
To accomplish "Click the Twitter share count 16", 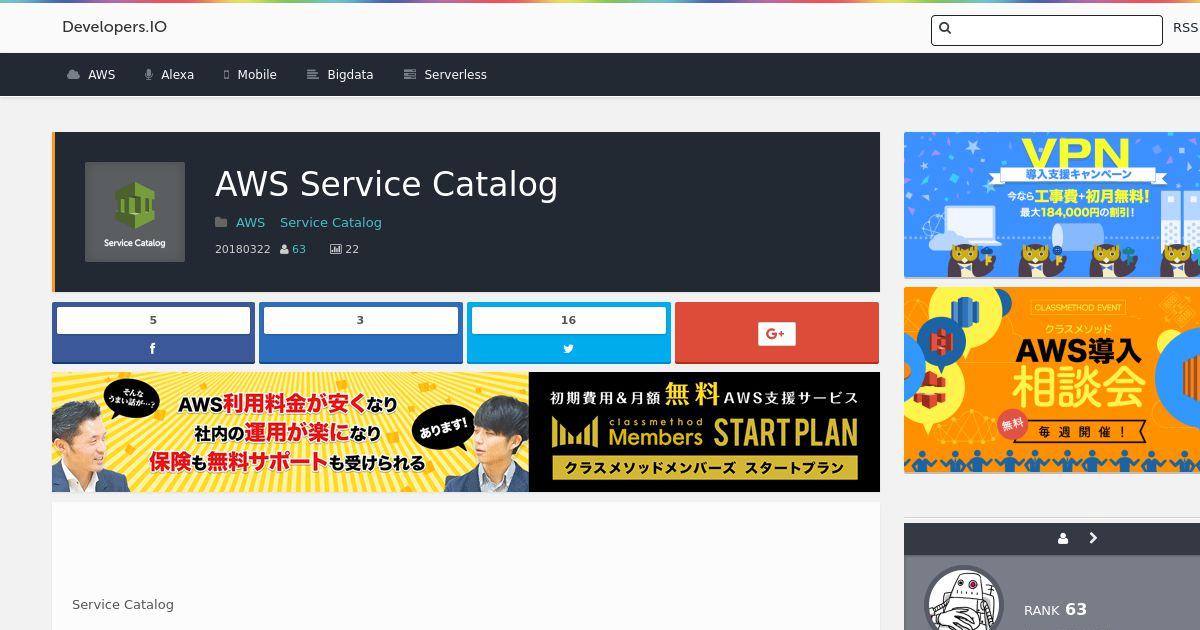I will point(568,320).
